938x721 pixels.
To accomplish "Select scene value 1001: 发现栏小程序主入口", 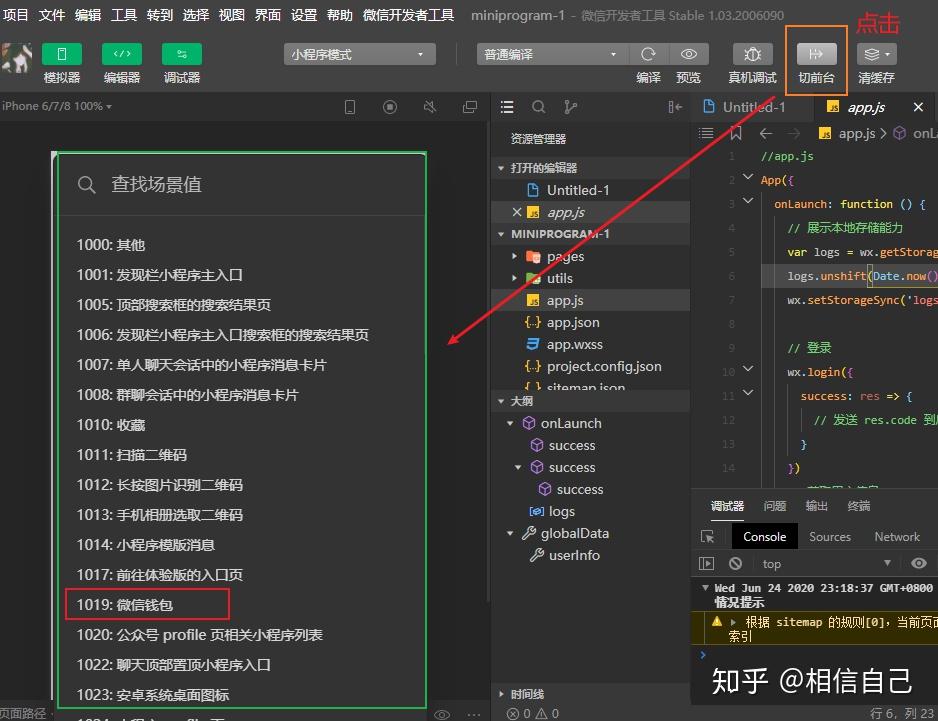I will point(160,275).
